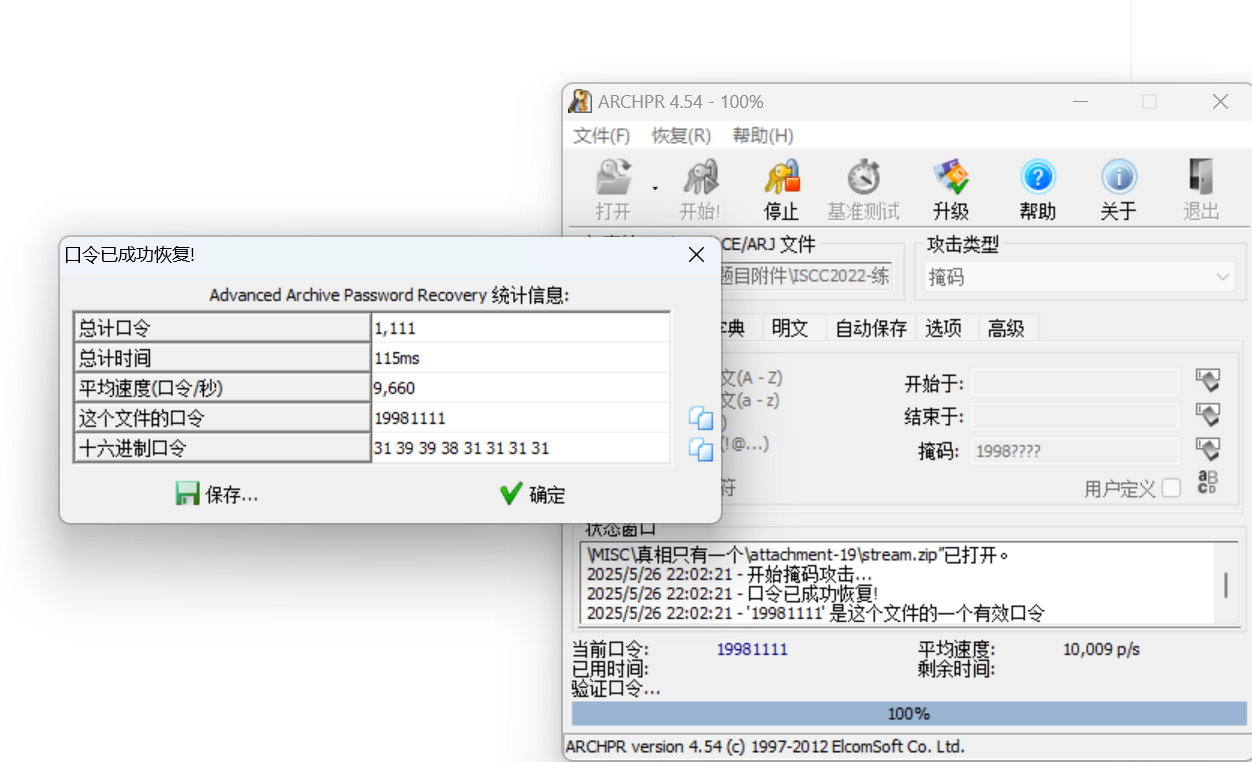Switch to the 自动保存 tab
This screenshot has height=762, width=1252.
[x=871, y=328]
